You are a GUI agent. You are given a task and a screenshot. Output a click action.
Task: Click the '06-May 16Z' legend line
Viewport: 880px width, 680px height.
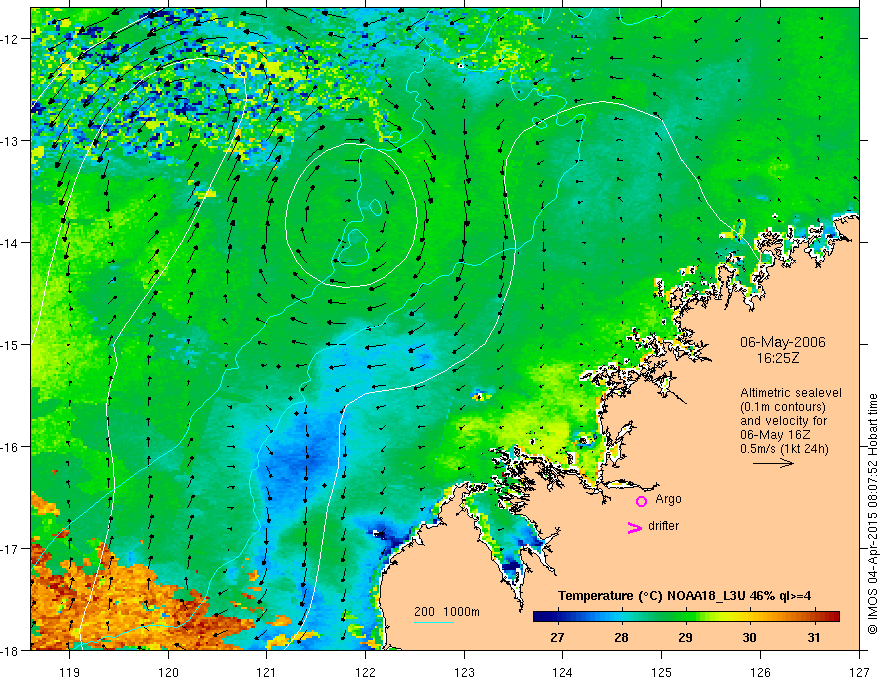[x=775, y=435]
